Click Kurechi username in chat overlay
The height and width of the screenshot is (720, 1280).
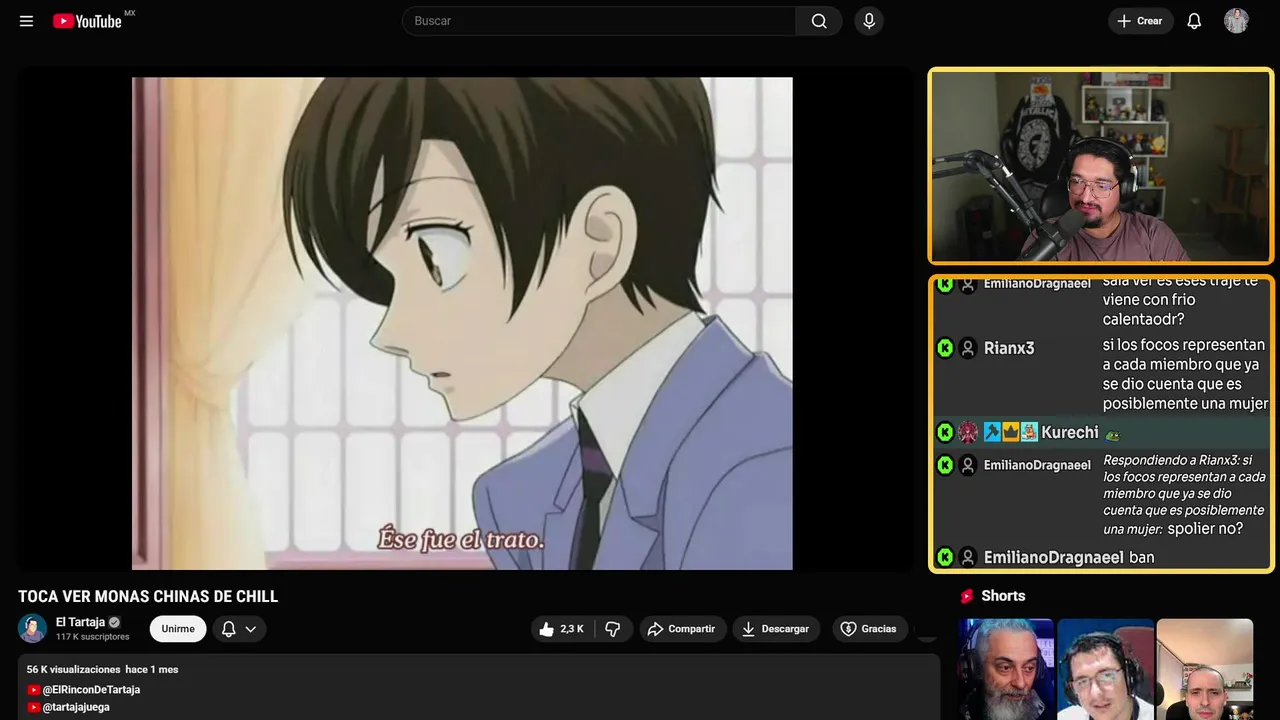click(x=1070, y=432)
